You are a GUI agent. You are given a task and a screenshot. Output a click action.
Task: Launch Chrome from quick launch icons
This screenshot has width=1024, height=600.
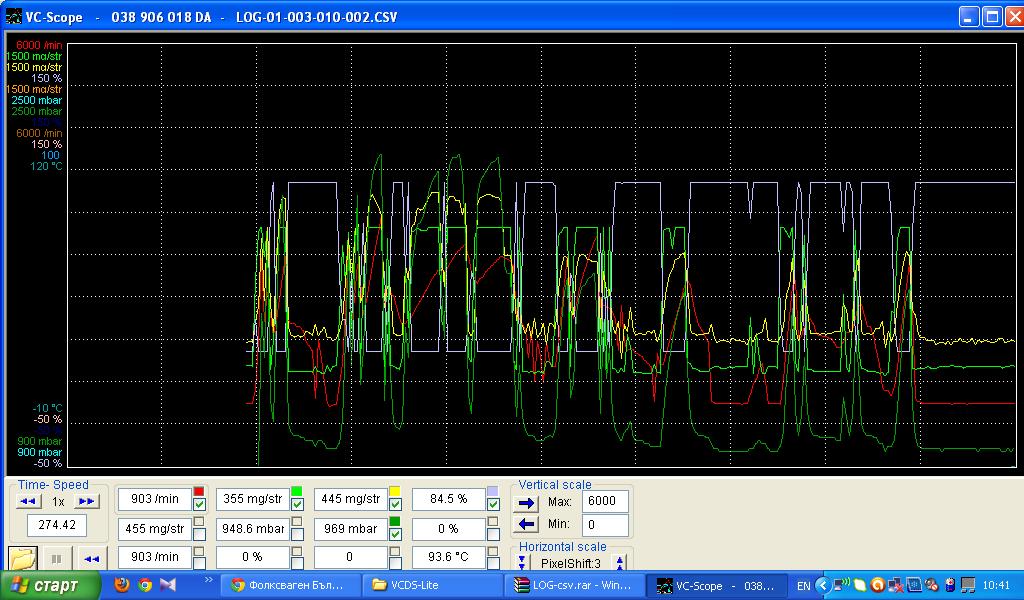click(x=145, y=585)
